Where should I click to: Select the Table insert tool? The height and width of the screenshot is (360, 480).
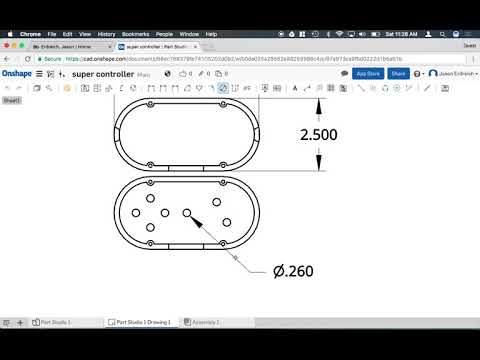(x=331, y=88)
